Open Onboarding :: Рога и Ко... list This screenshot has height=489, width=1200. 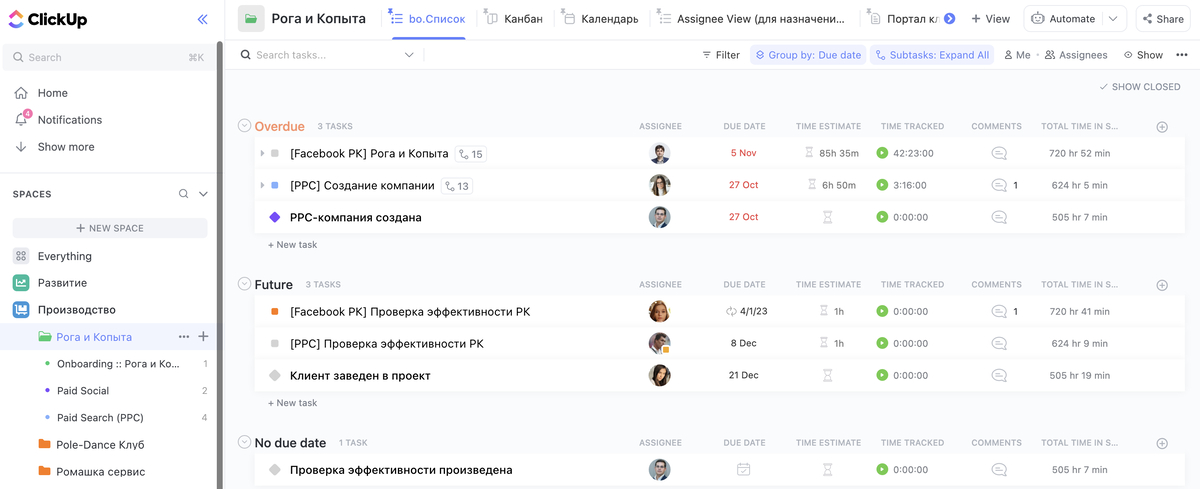tap(118, 364)
